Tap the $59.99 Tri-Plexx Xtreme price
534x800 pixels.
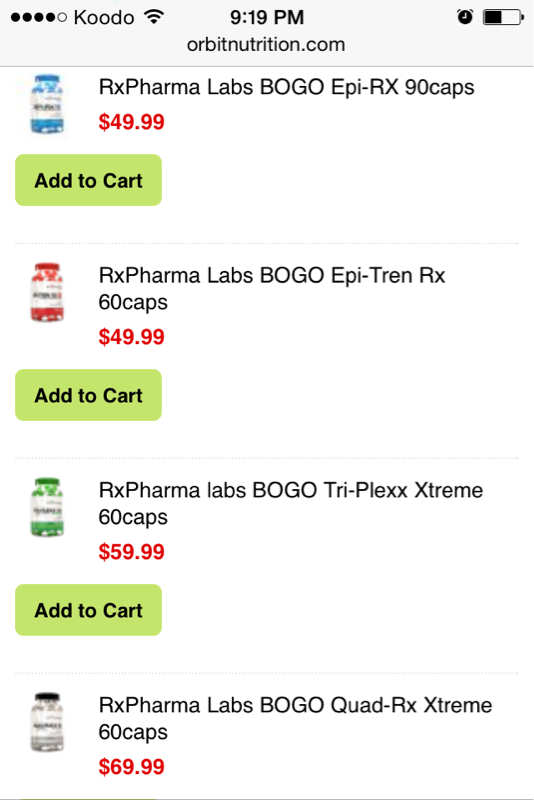point(132,552)
